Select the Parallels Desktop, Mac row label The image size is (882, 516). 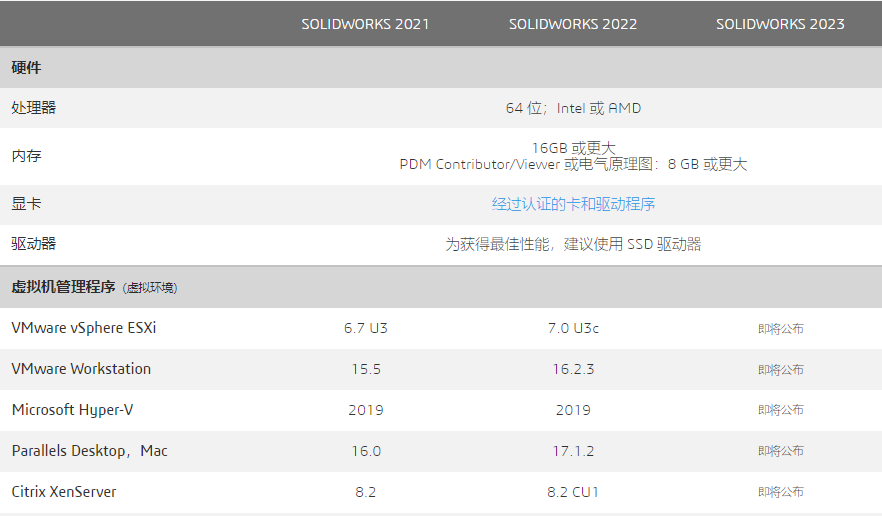tap(89, 451)
